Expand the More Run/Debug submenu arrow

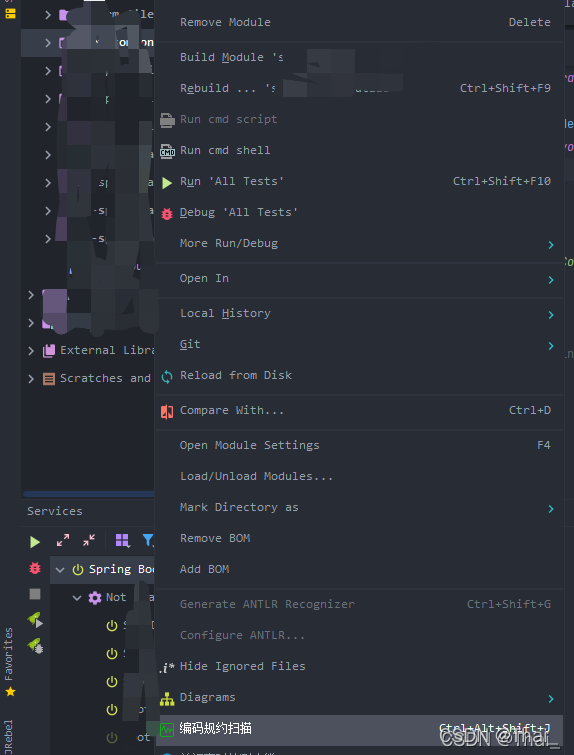(551, 245)
